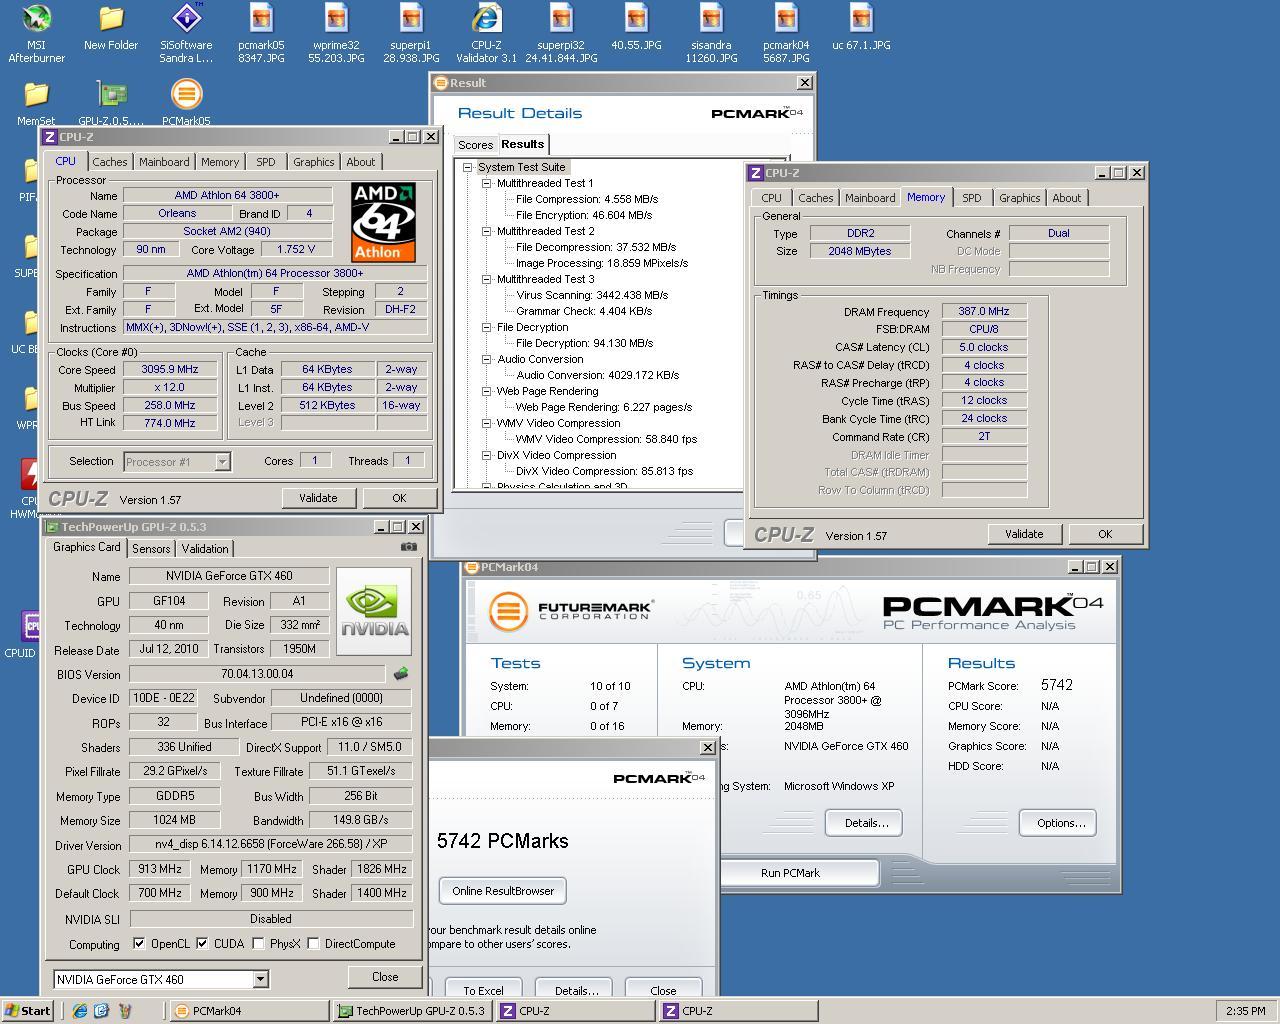Collapse the File Decryption tree node
Viewport: 1280px width, 1024px height.
click(x=486, y=327)
